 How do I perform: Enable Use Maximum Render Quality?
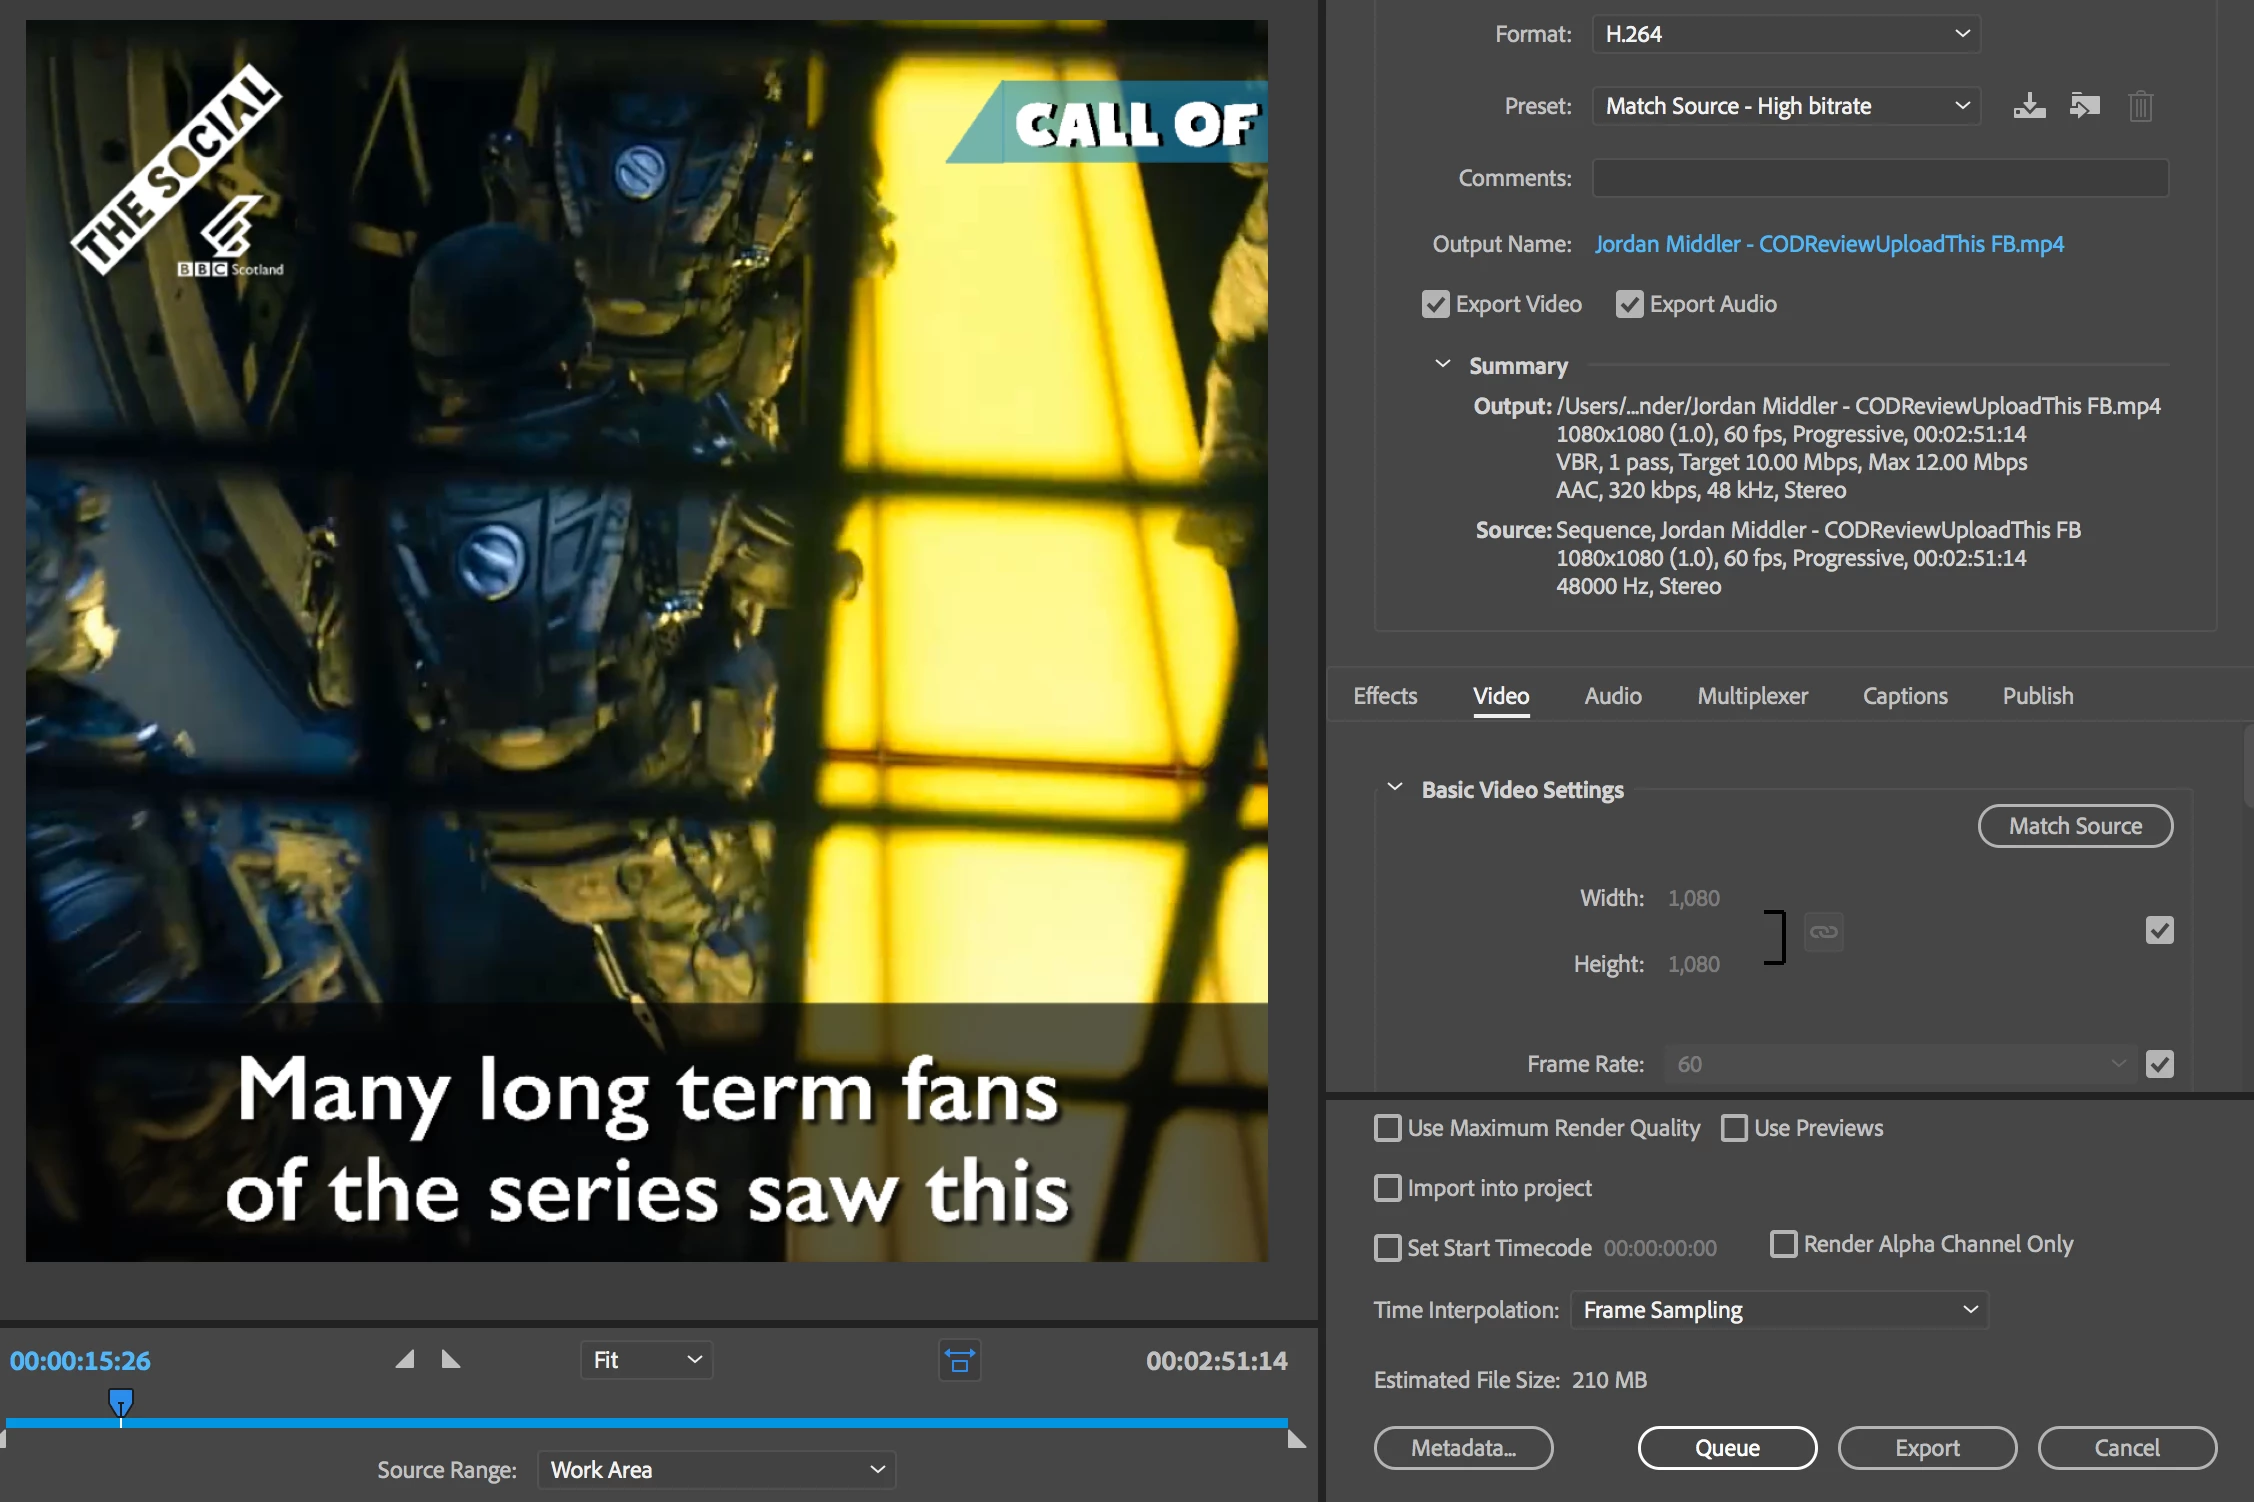(x=1388, y=1128)
